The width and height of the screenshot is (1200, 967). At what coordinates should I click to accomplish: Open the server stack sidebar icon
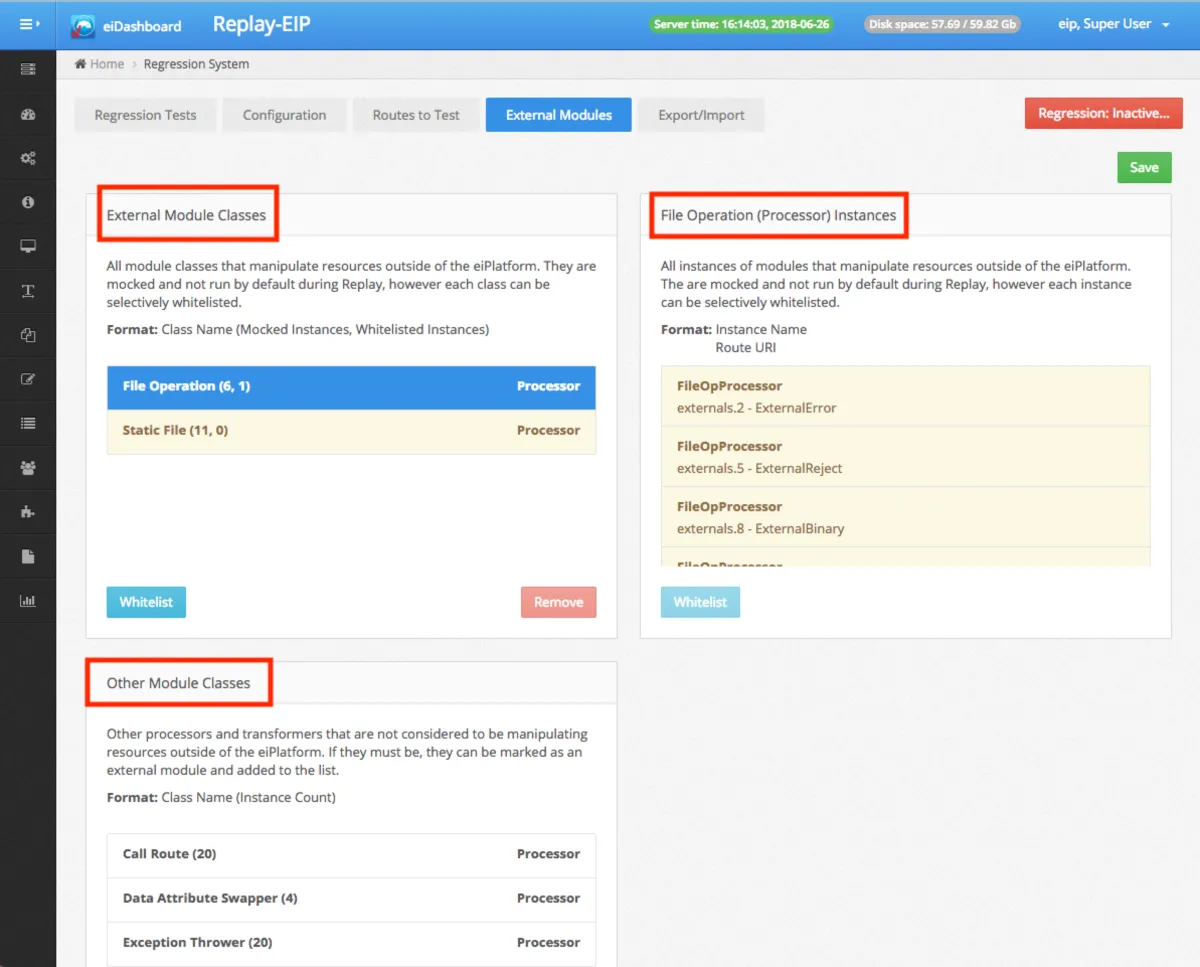tap(28, 70)
